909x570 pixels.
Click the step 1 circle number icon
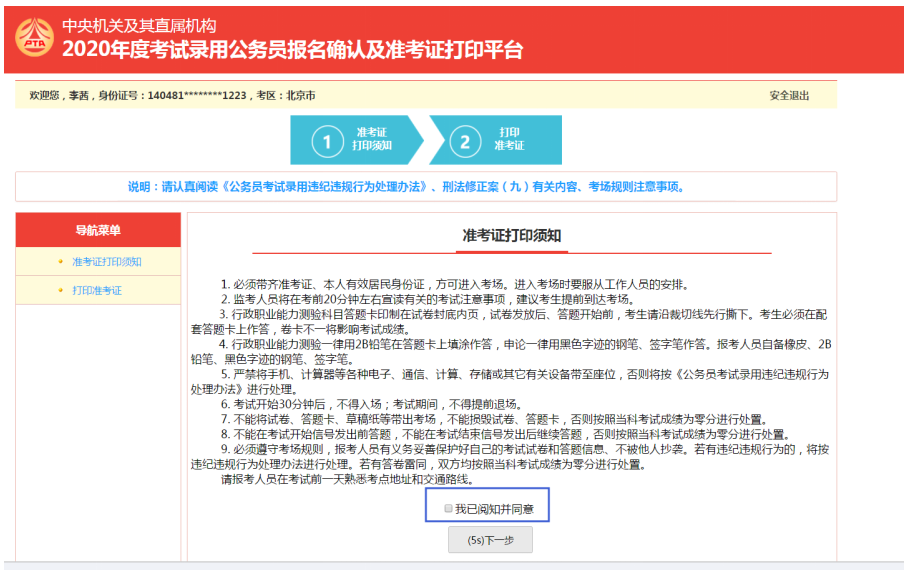(326, 141)
